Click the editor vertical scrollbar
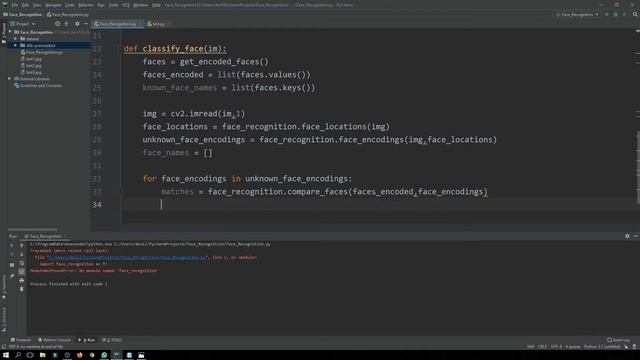Viewport: 640px width, 360px height. [638, 167]
